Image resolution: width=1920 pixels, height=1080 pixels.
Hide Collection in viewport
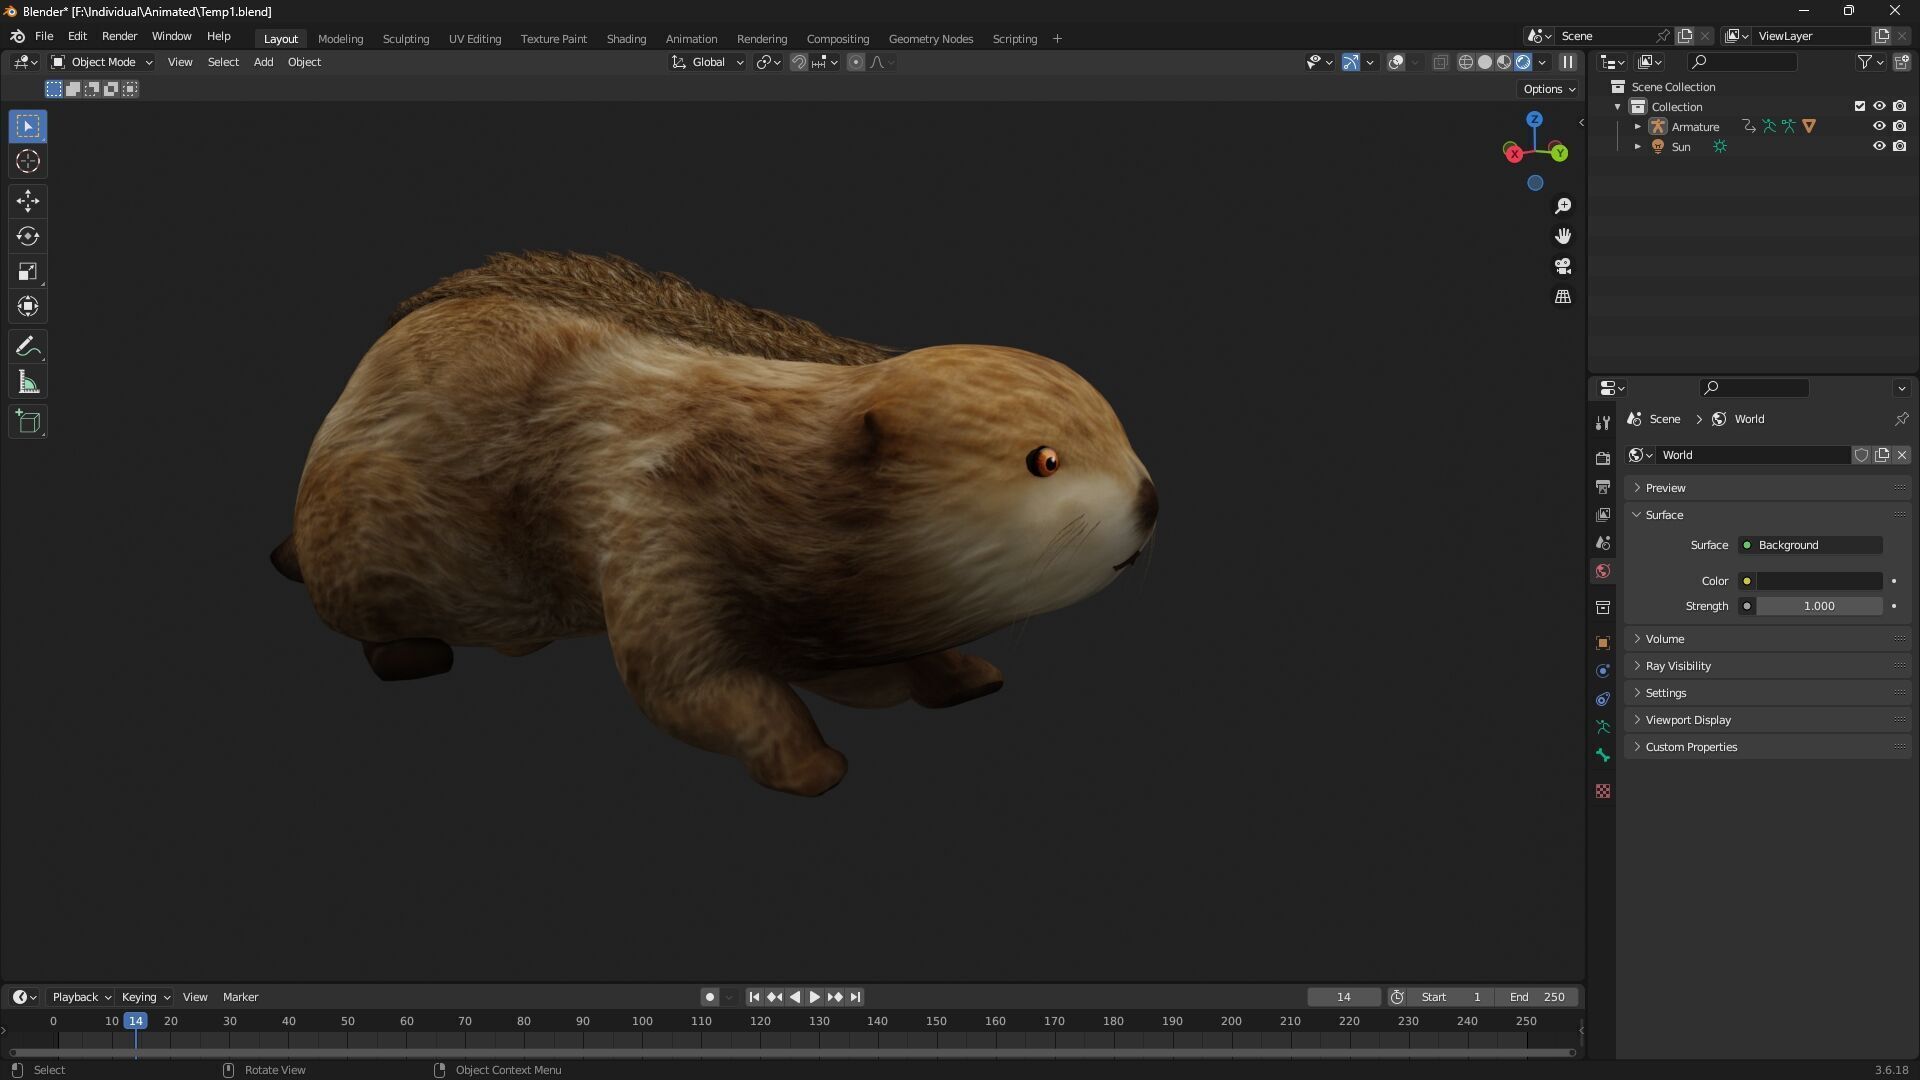(1879, 106)
